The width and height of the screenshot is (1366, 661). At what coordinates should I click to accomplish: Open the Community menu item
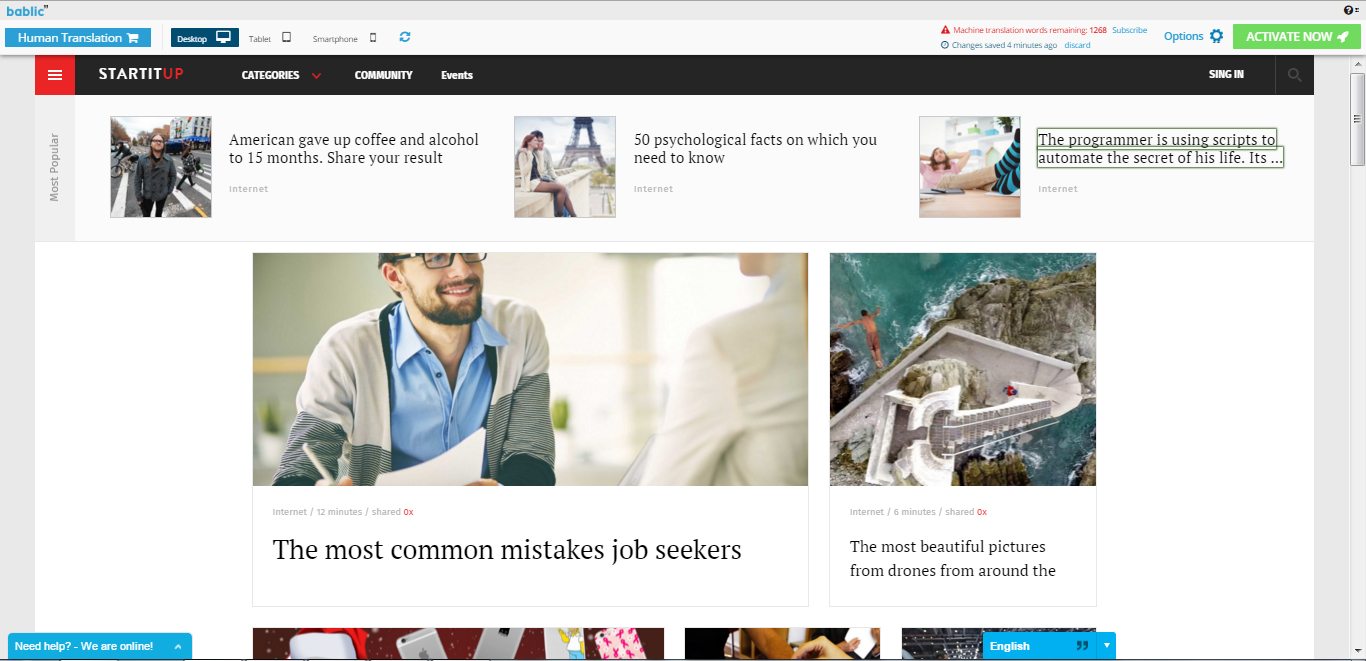tap(383, 75)
